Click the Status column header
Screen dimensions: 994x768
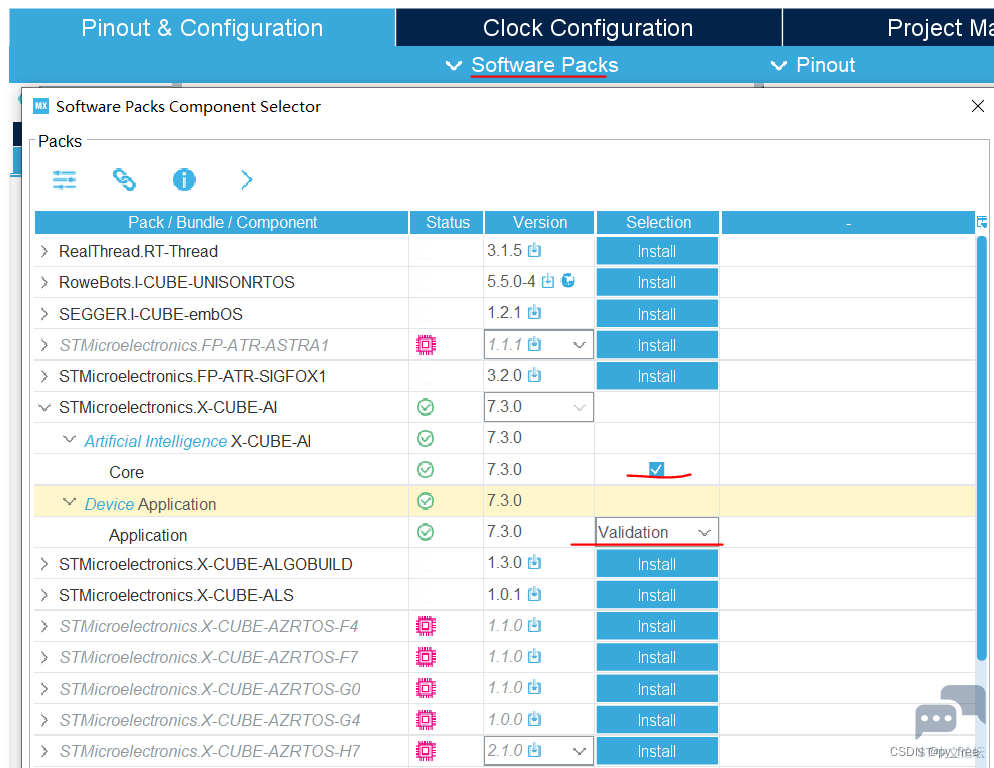(x=448, y=223)
